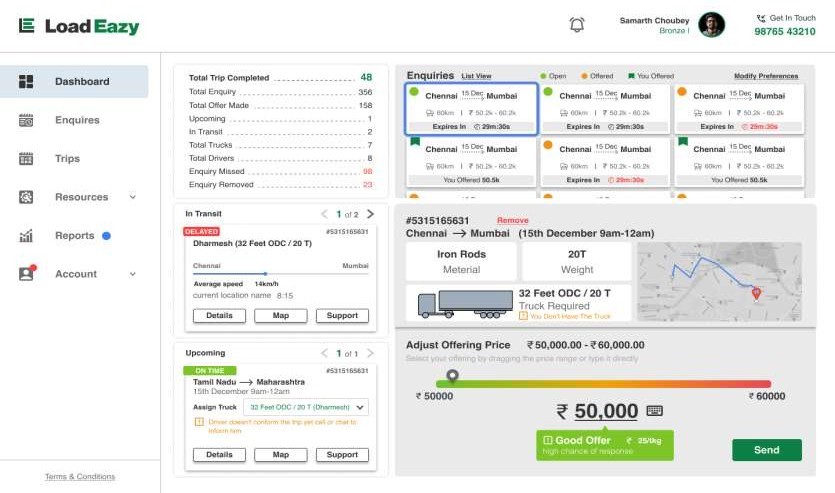Click Remove next to enquiry #5315165631

click(x=512, y=220)
